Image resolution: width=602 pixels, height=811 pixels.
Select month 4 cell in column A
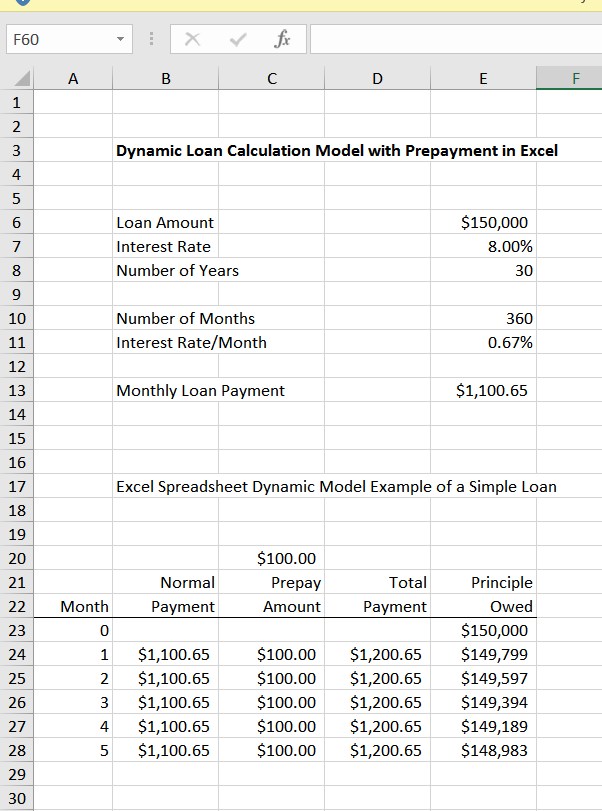click(73, 727)
